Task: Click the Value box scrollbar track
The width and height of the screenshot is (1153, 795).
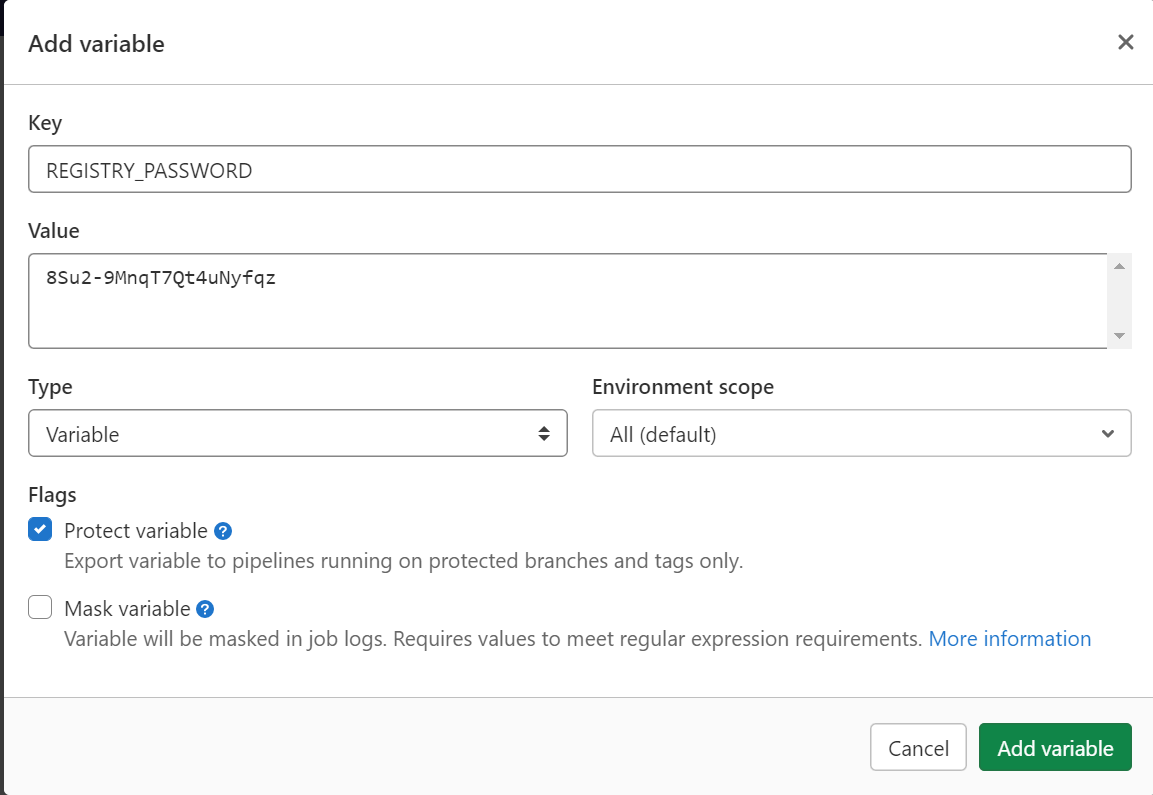Action: click(1120, 301)
